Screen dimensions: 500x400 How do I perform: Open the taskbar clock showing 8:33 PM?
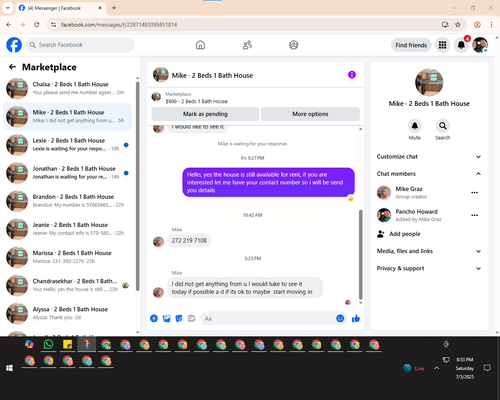click(465, 368)
